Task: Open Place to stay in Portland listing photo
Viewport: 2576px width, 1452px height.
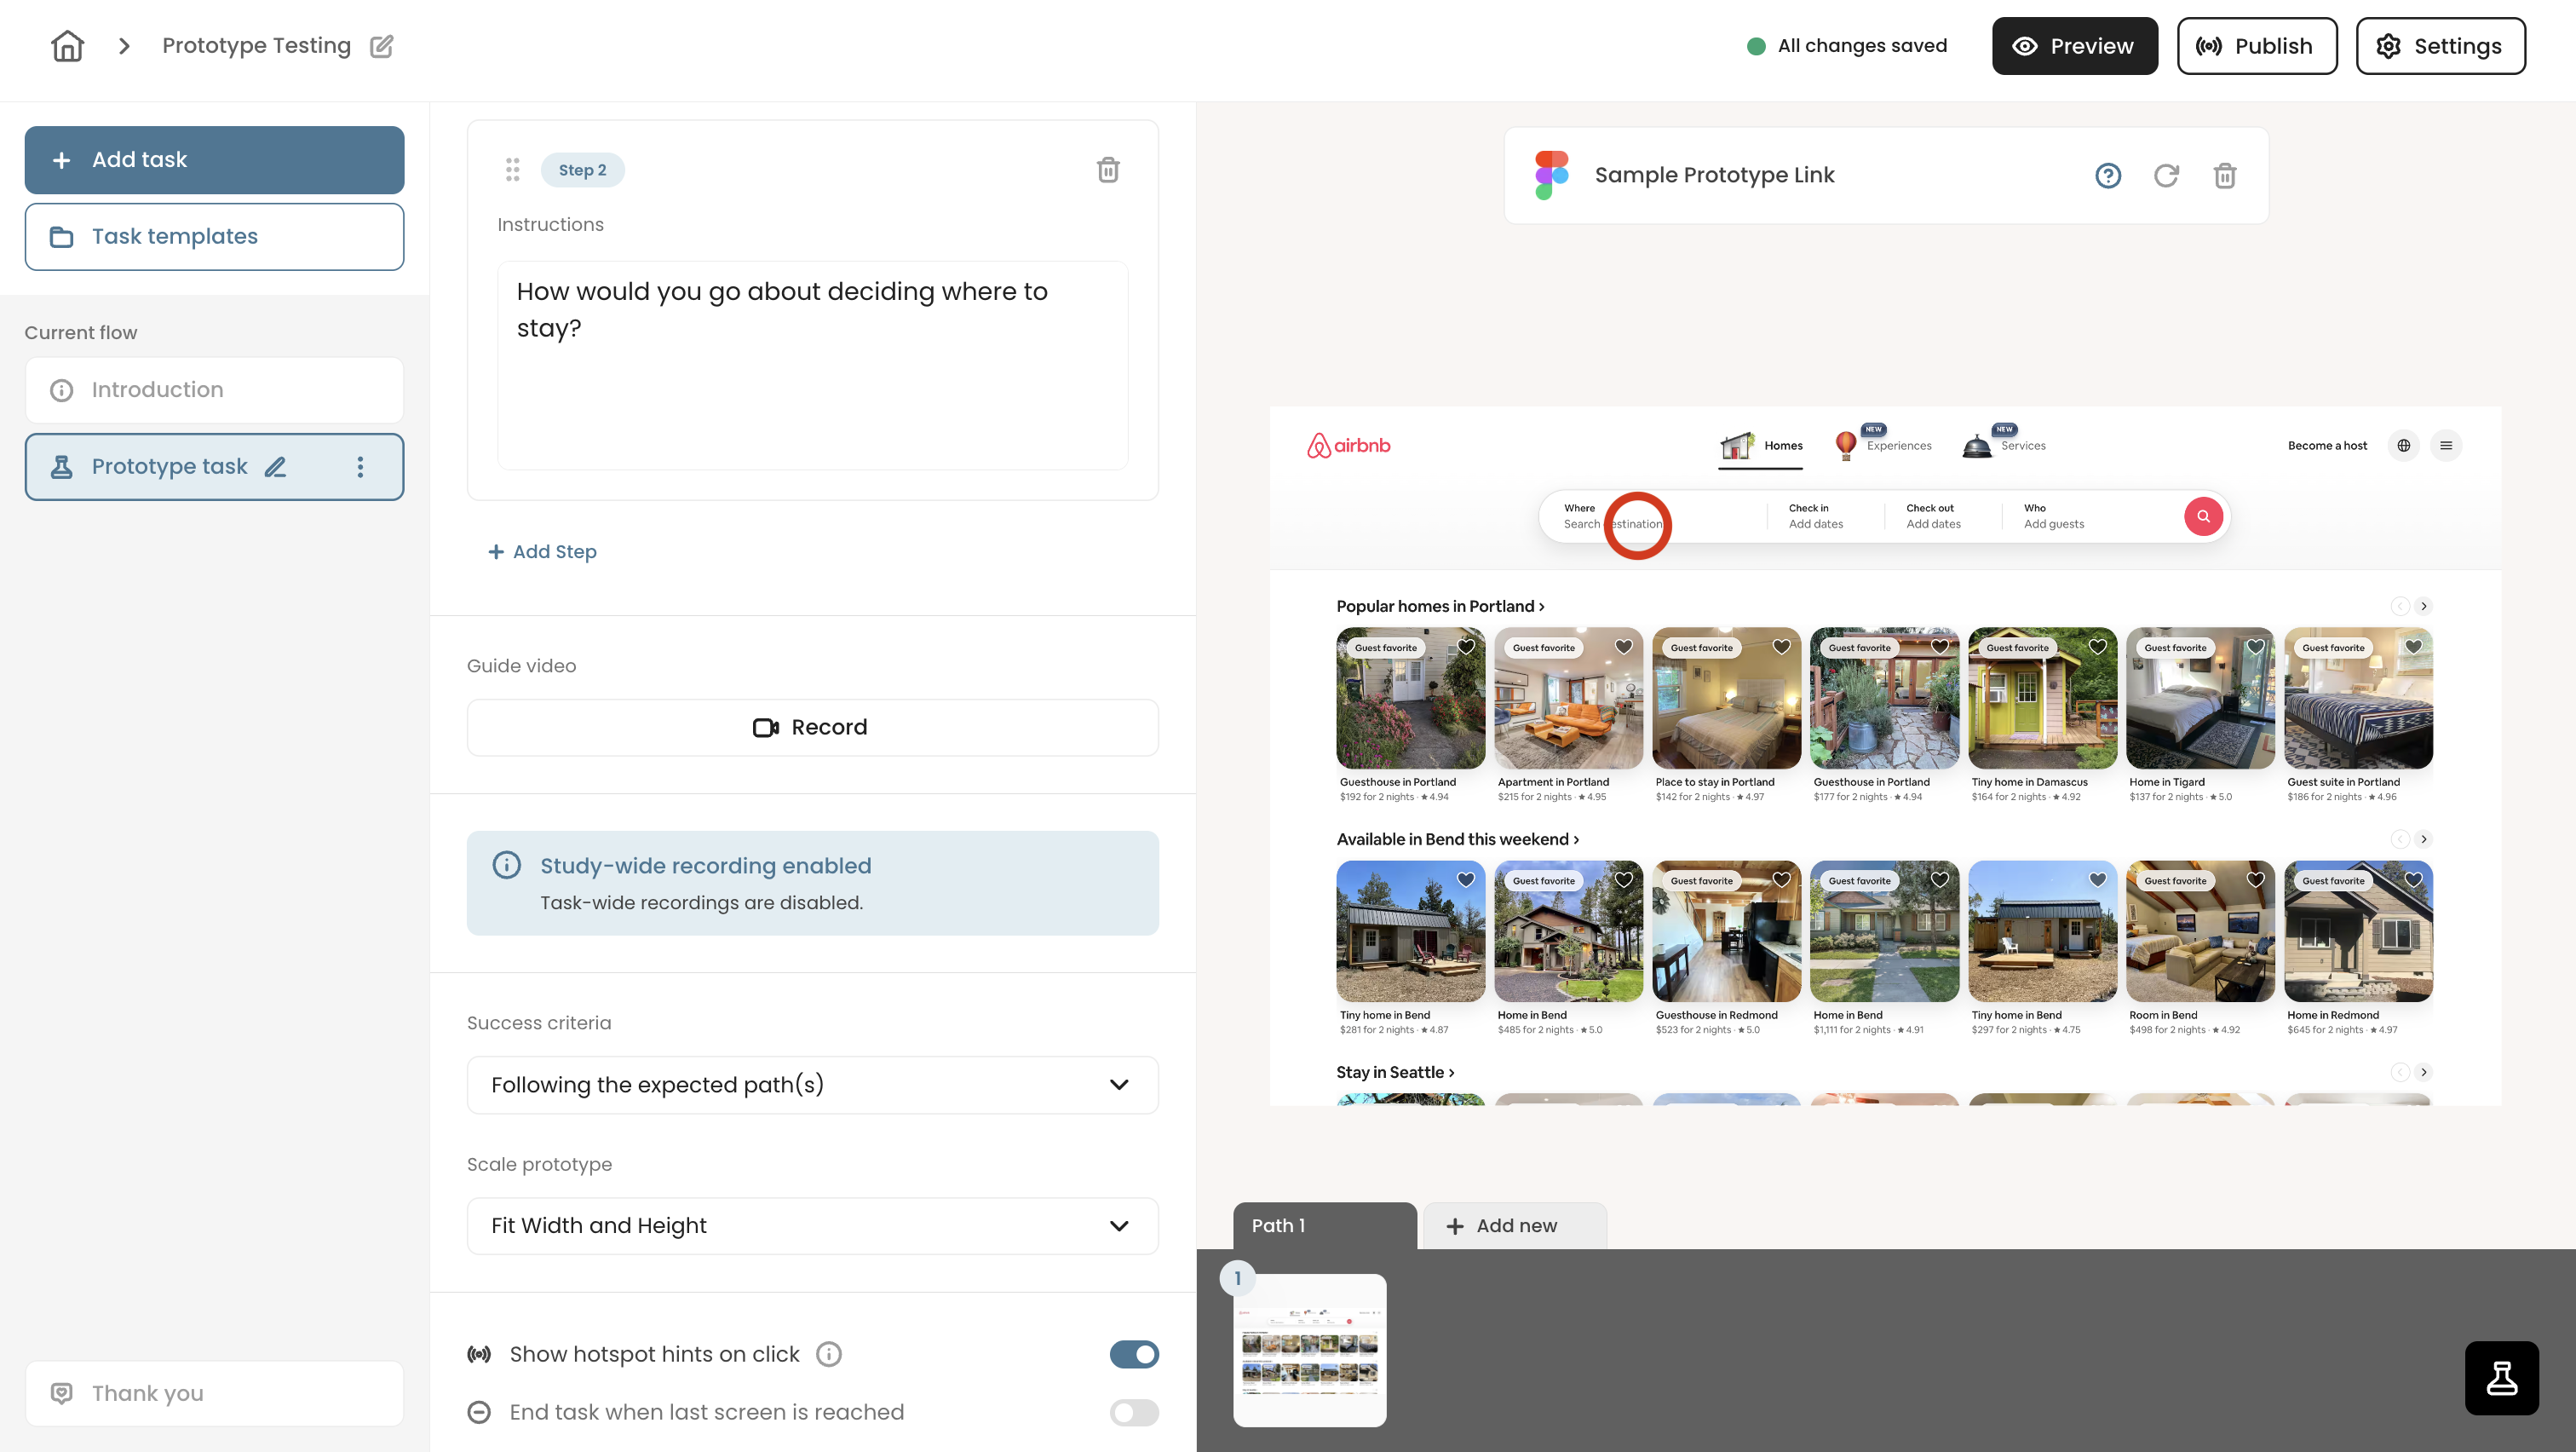Action: pos(1726,699)
